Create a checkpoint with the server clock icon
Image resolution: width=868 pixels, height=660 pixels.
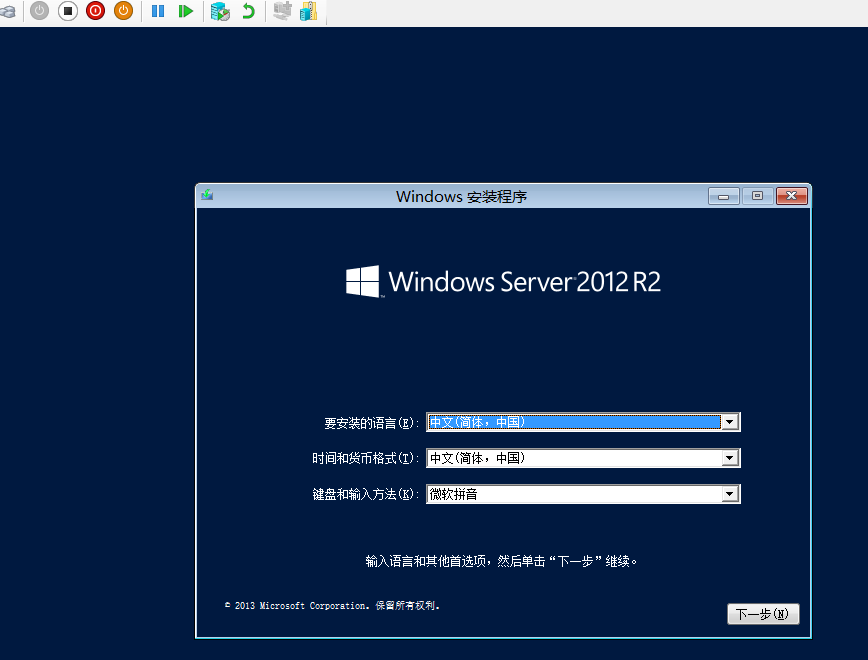(x=220, y=11)
